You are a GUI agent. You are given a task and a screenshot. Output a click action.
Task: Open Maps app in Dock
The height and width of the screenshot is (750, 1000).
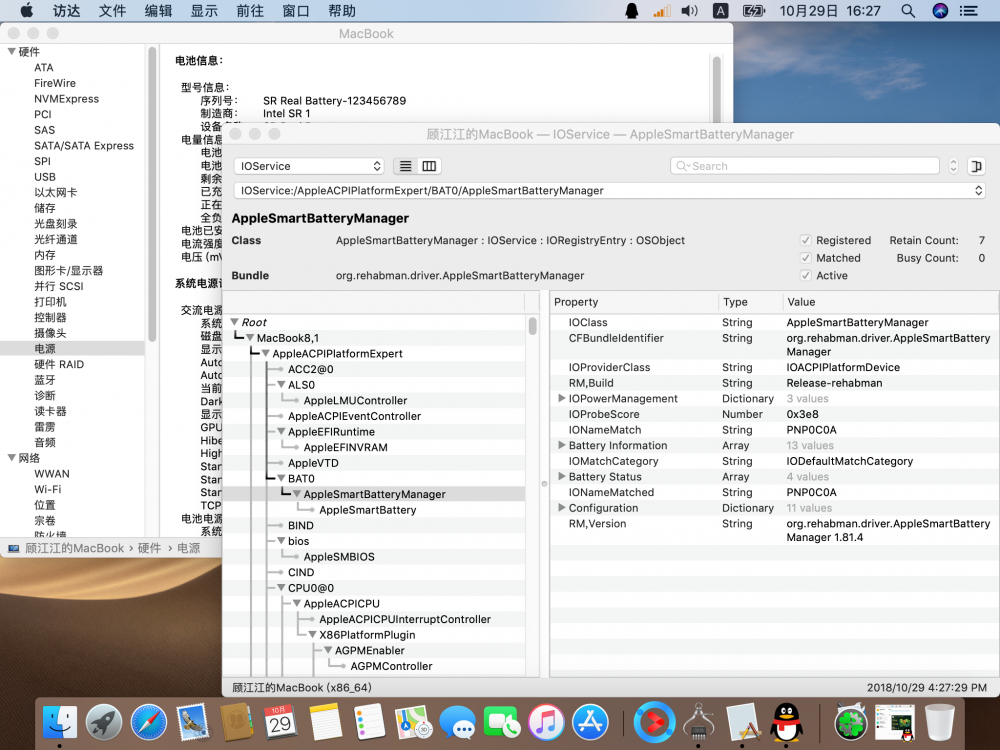pyautogui.click(x=413, y=722)
